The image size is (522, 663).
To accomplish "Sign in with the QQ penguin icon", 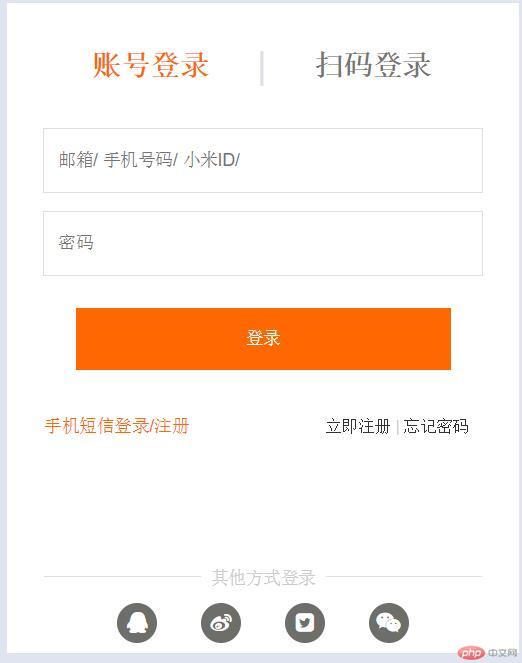I will 137,623.
